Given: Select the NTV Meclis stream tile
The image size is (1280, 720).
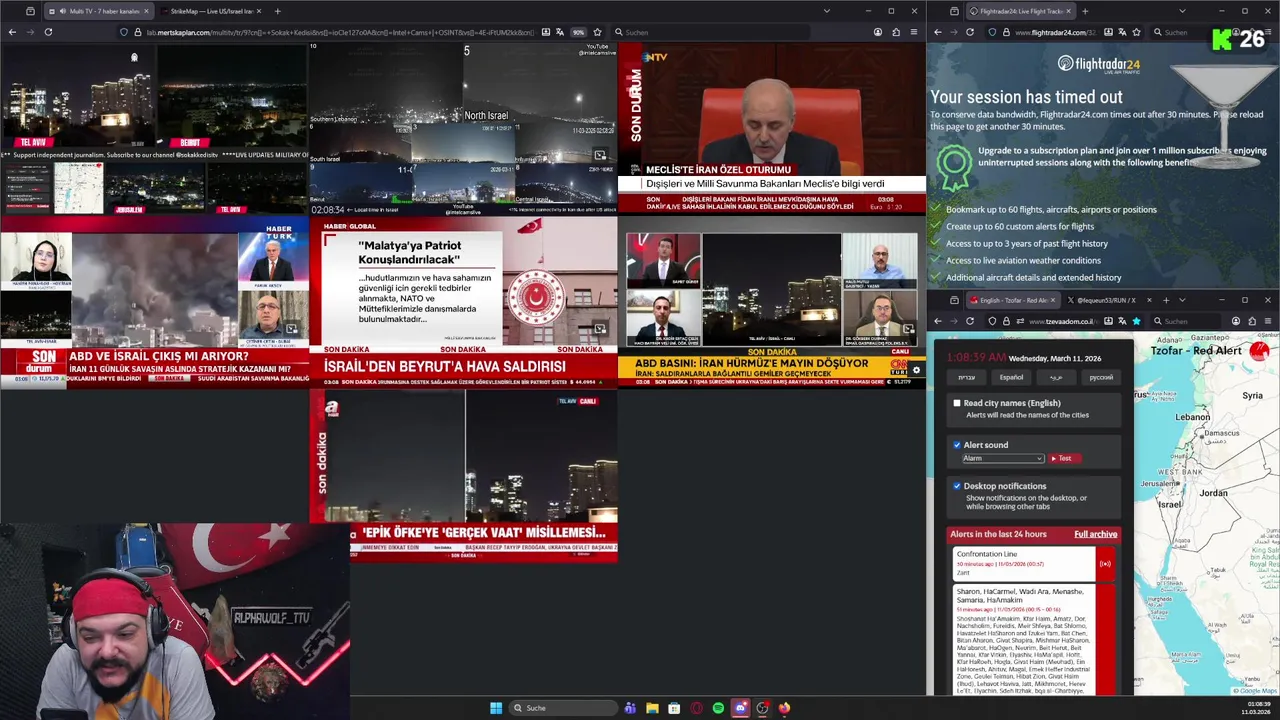Looking at the screenshot, I should (771, 128).
